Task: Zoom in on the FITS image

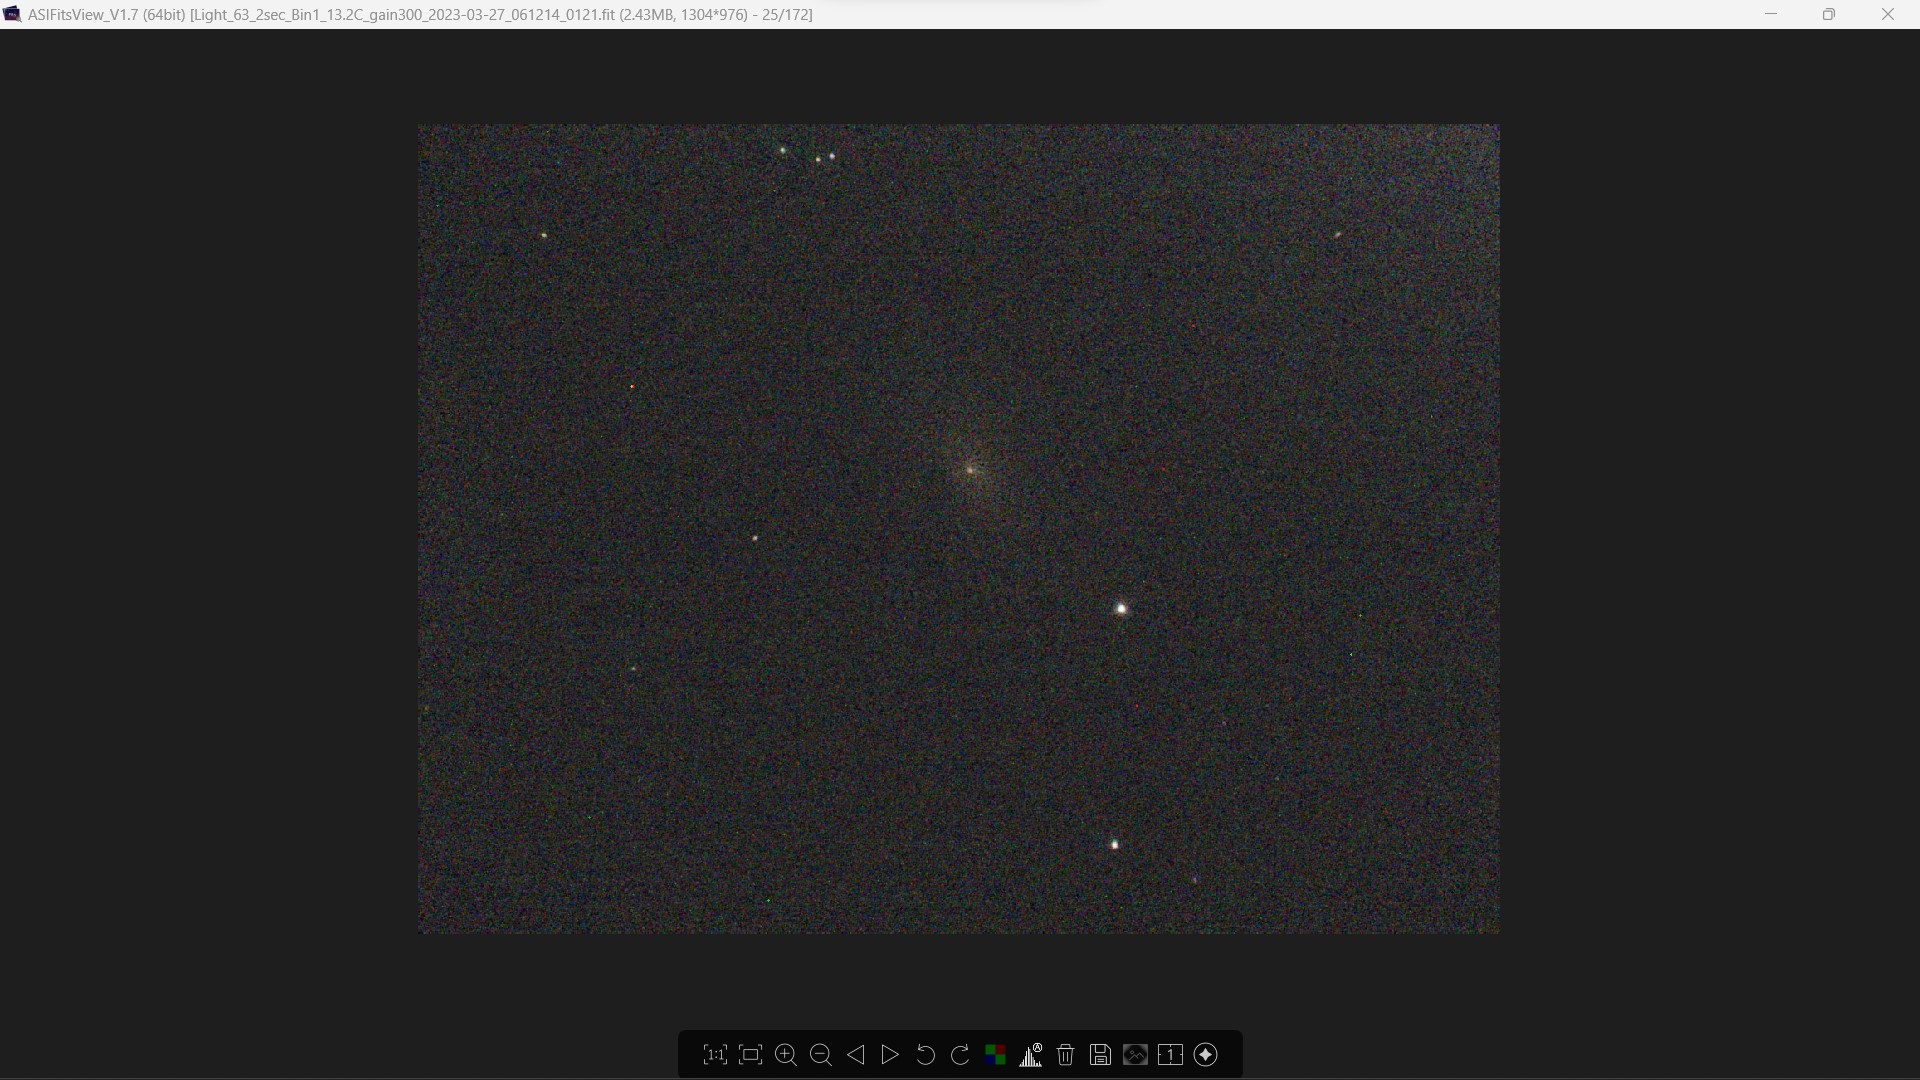Action: [x=786, y=1055]
